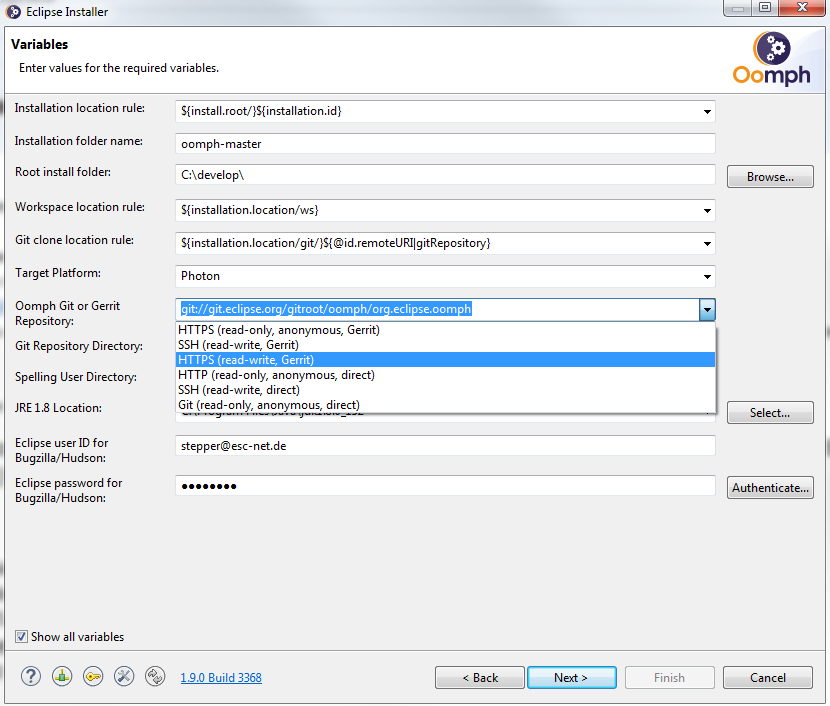Click the Authenticate... button
Screen dimensions: 830x706
pos(770,487)
